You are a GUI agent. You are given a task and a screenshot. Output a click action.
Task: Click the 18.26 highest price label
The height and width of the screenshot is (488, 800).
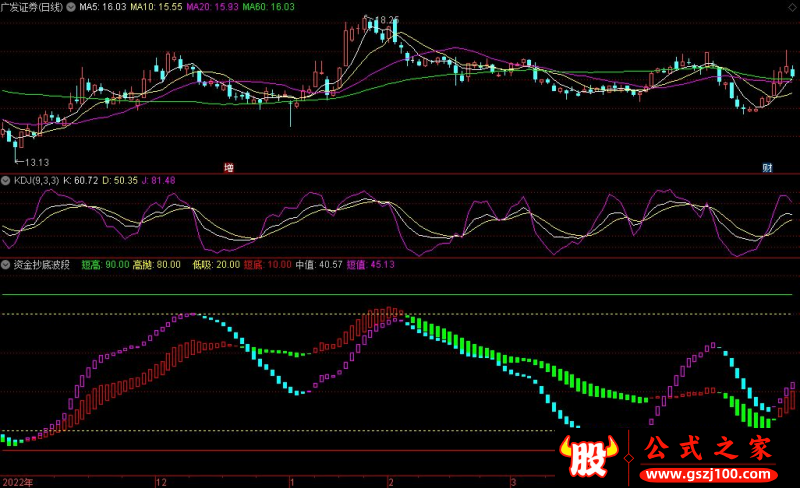click(x=386, y=20)
